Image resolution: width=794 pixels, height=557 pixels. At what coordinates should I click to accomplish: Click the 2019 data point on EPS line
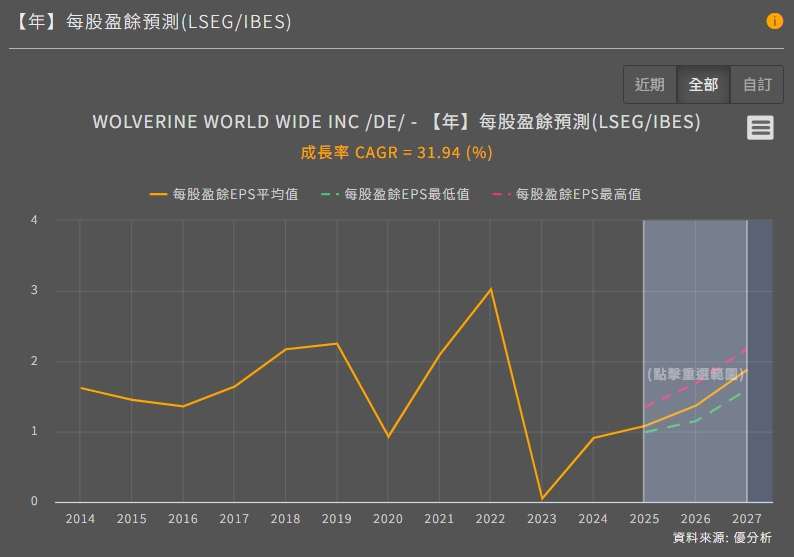click(x=337, y=343)
